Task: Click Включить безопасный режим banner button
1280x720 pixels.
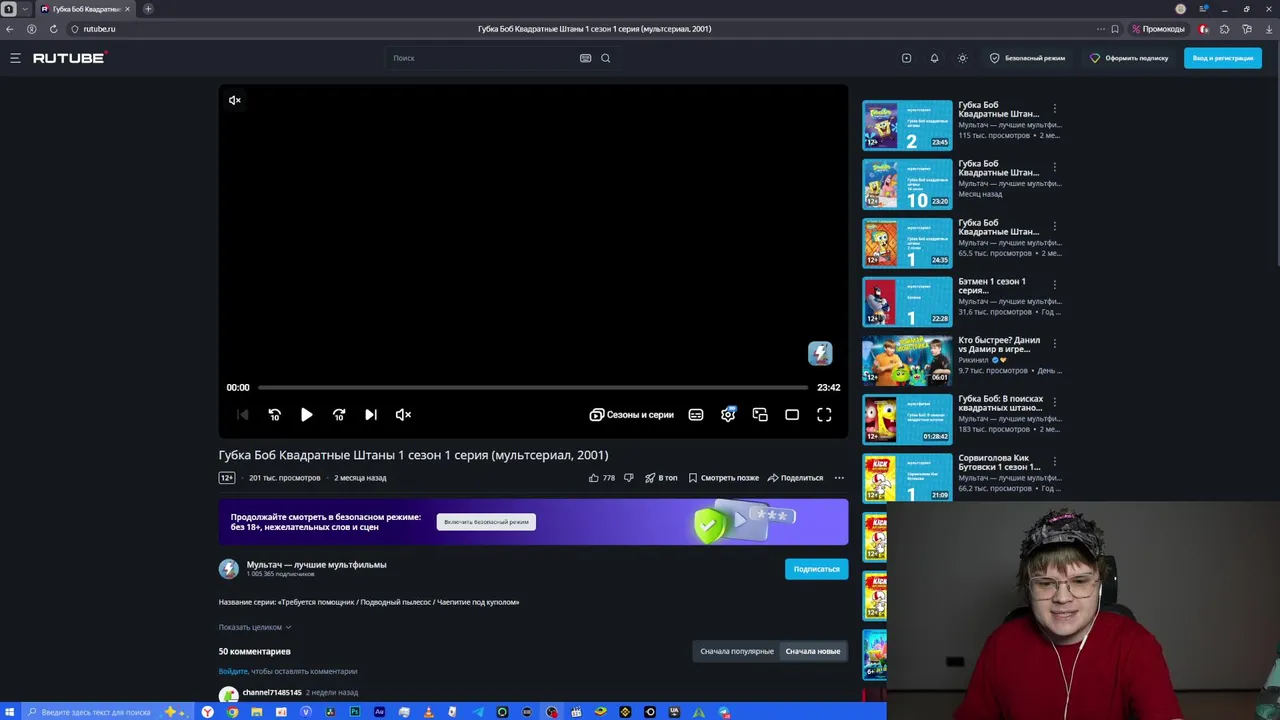Action: tap(486, 522)
